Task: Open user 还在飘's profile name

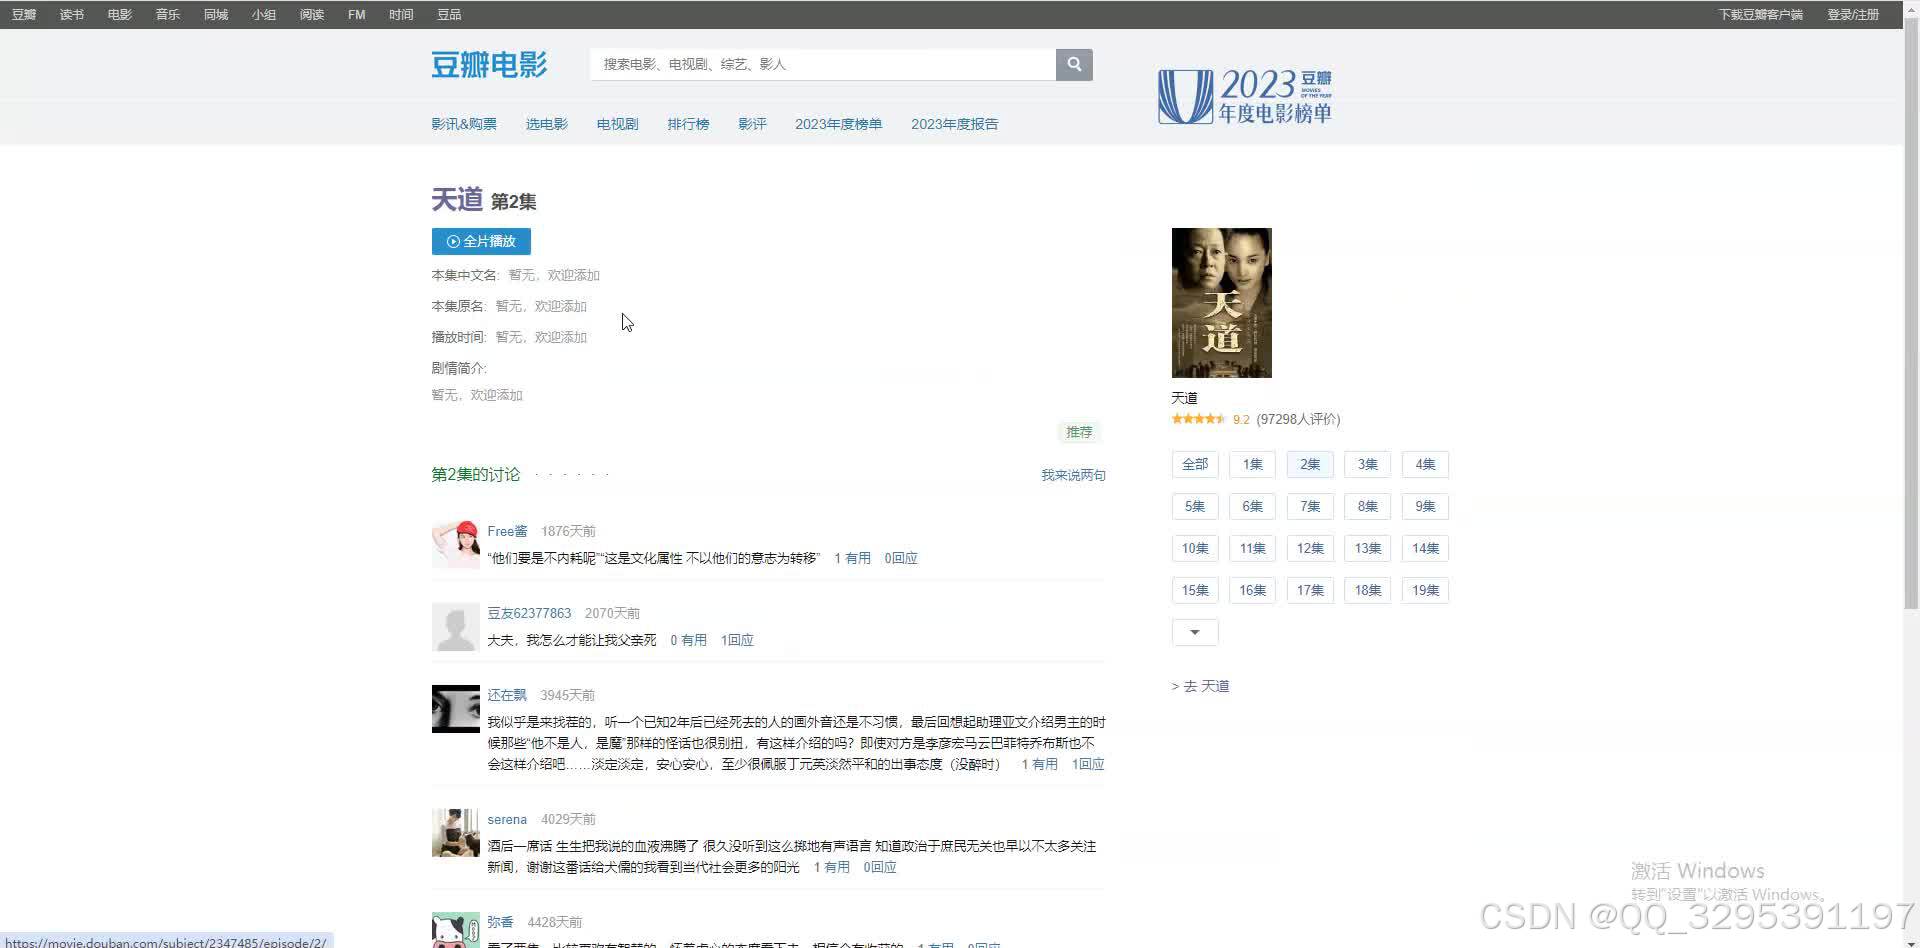Action: click(x=507, y=695)
